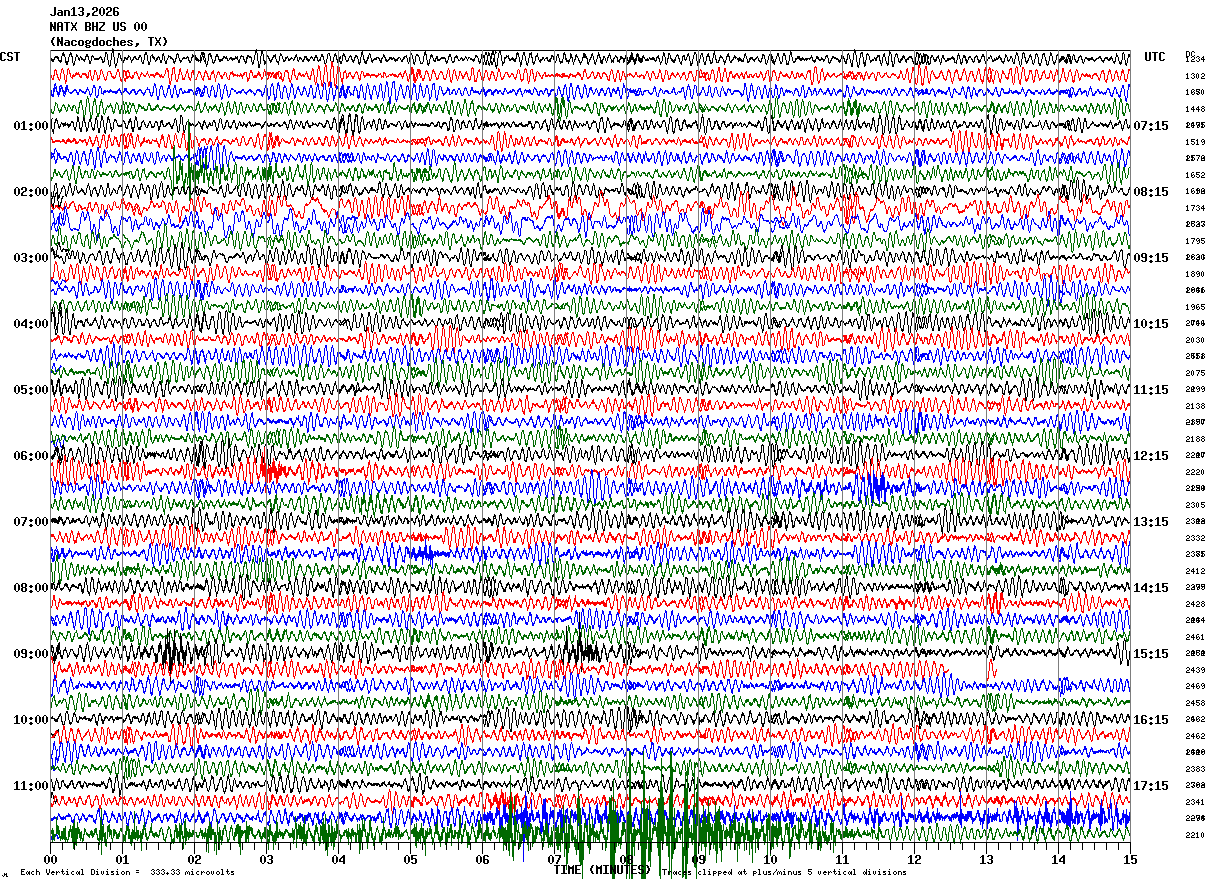This screenshot has width=1210, height=886.
Task: Click the minute axis tick label '12'
Action: (x=914, y=859)
